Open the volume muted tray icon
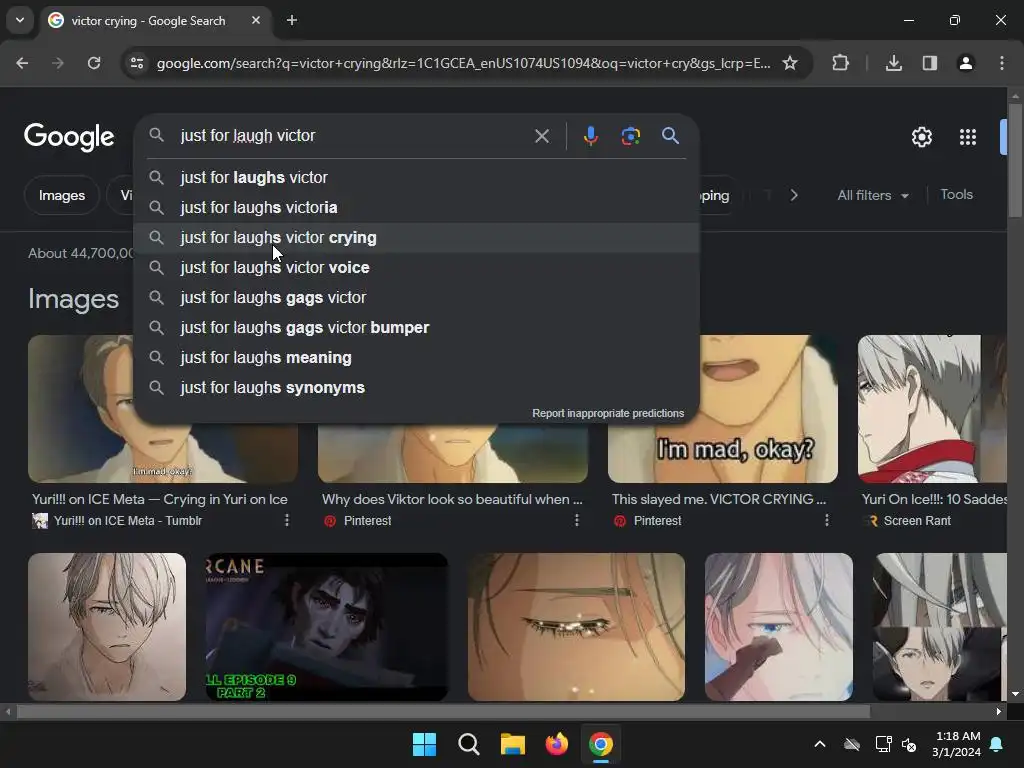This screenshot has width=1024, height=768. 908,744
